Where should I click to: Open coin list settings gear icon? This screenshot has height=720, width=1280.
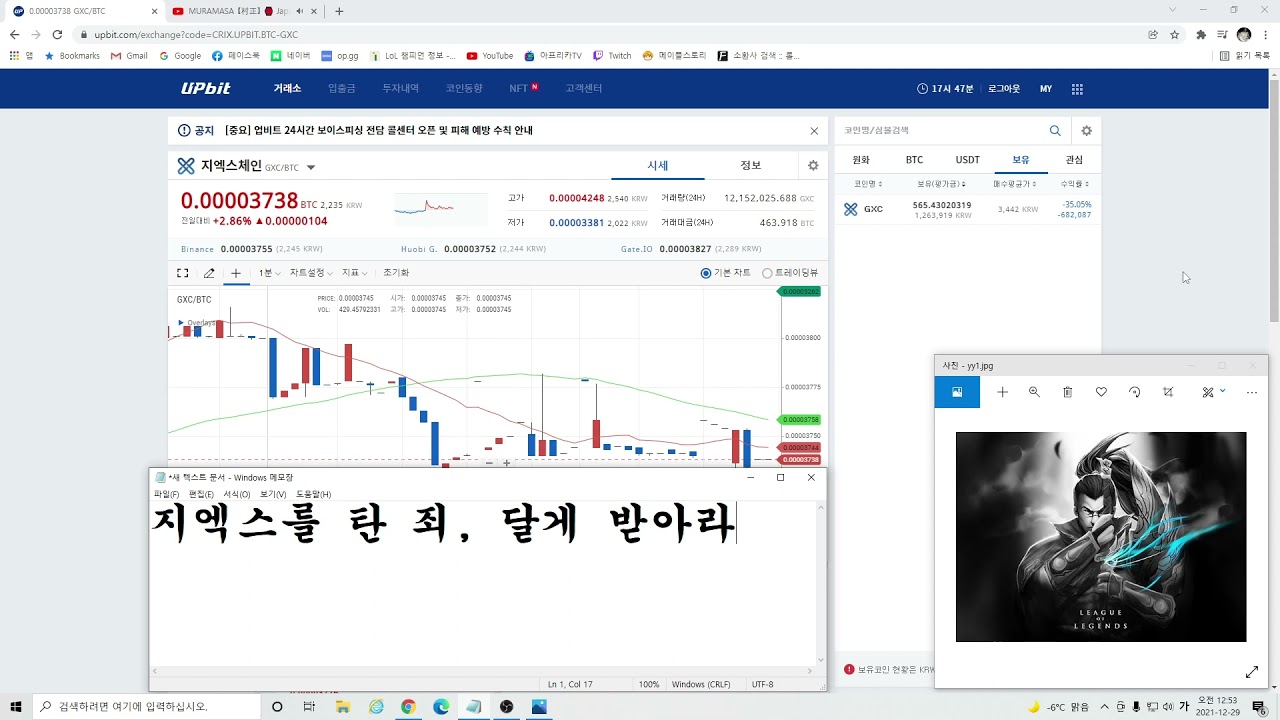pos(1086,131)
